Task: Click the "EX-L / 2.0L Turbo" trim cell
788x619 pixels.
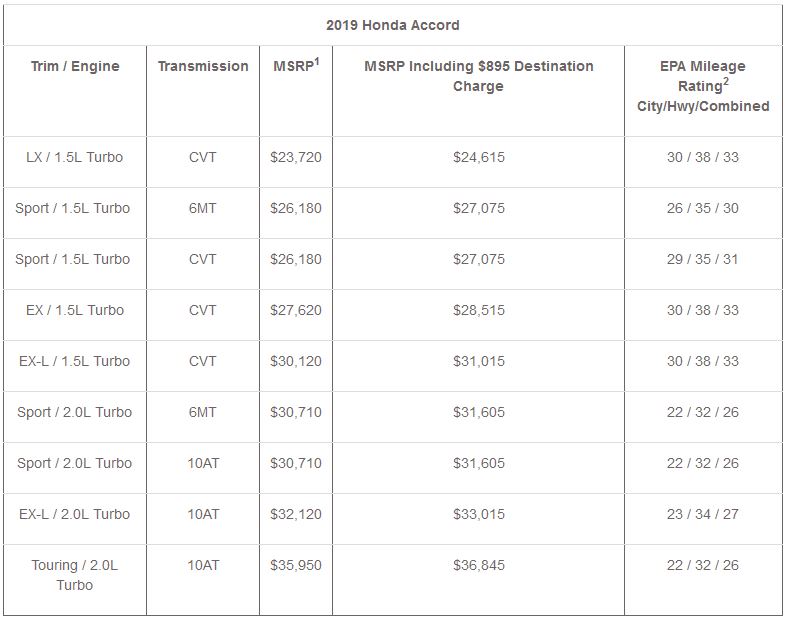Action: pos(75,514)
